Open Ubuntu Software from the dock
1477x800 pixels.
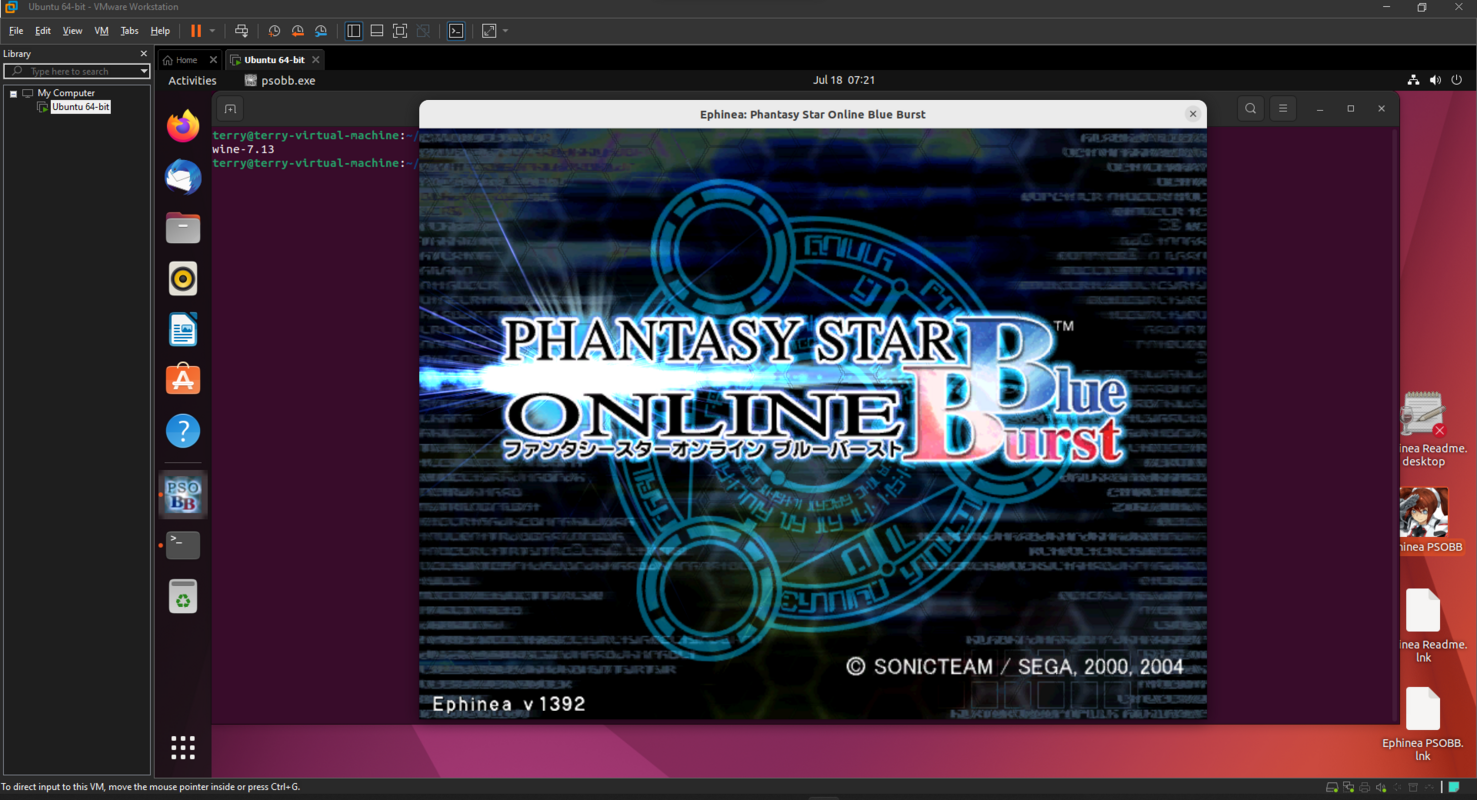tap(183, 380)
